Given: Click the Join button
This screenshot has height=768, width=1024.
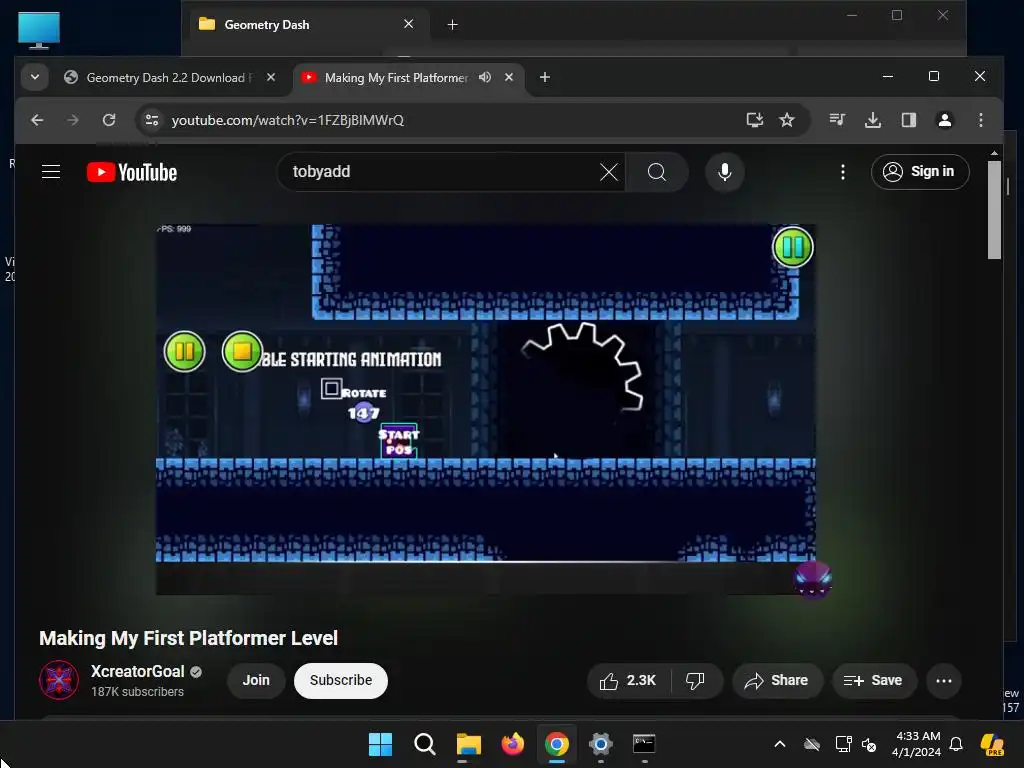Looking at the screenshot, I should 256,680.
